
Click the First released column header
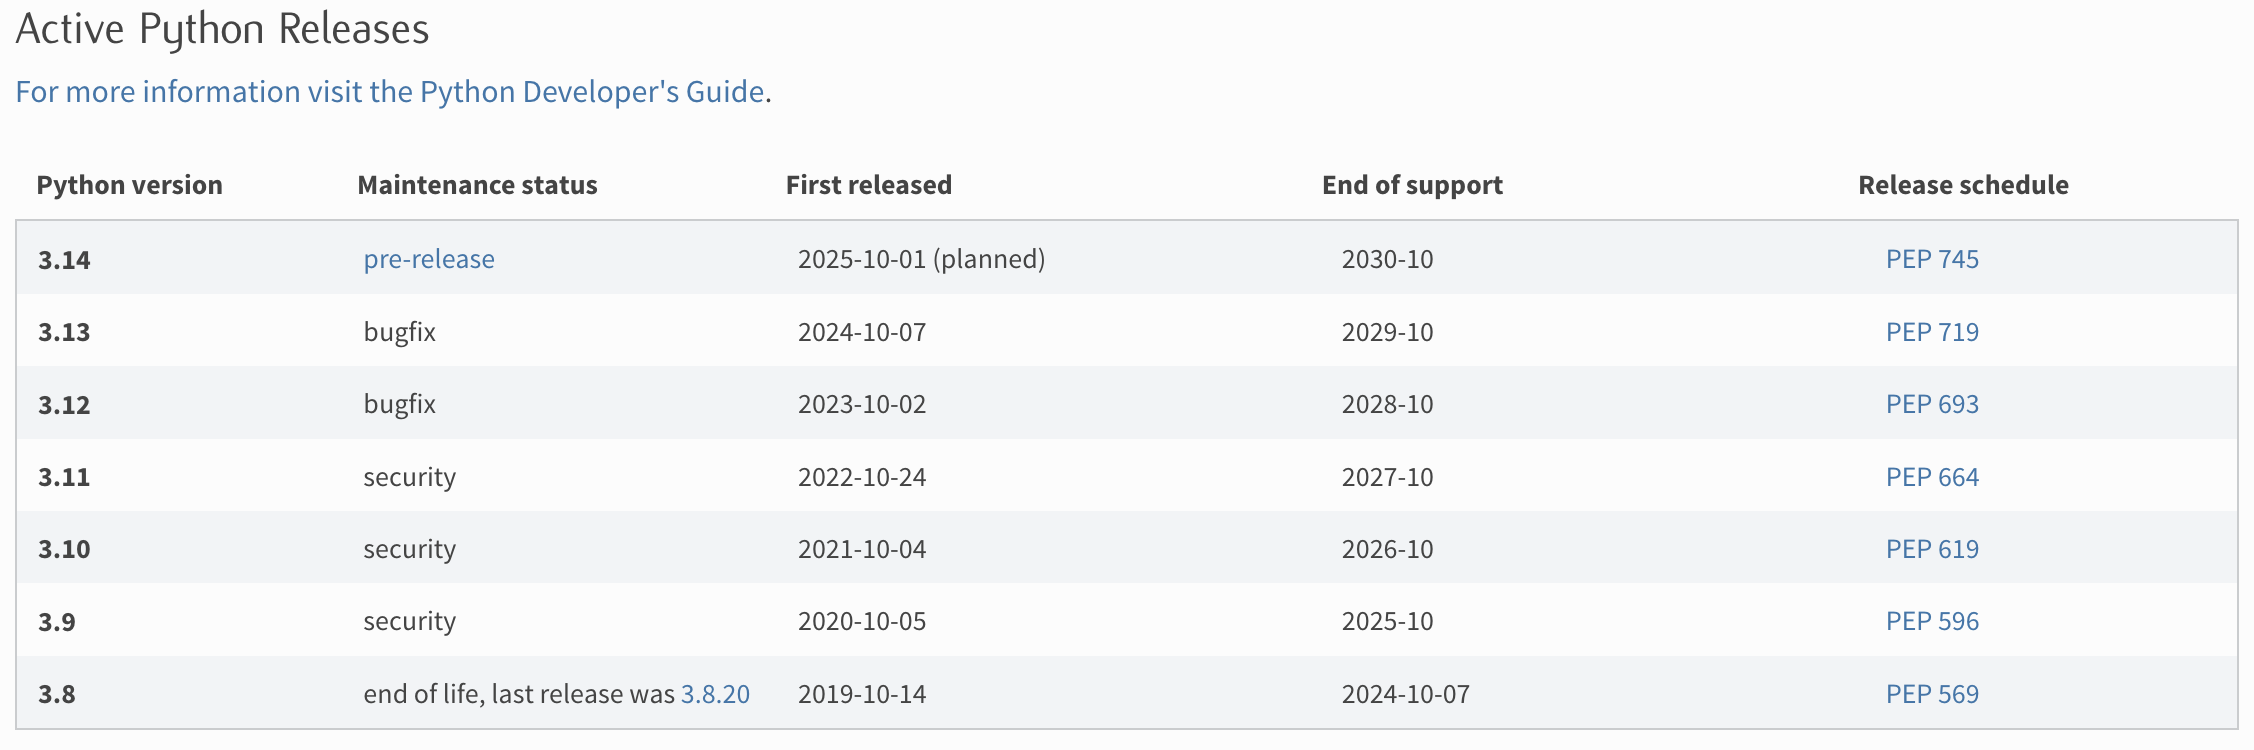[869, 185]
